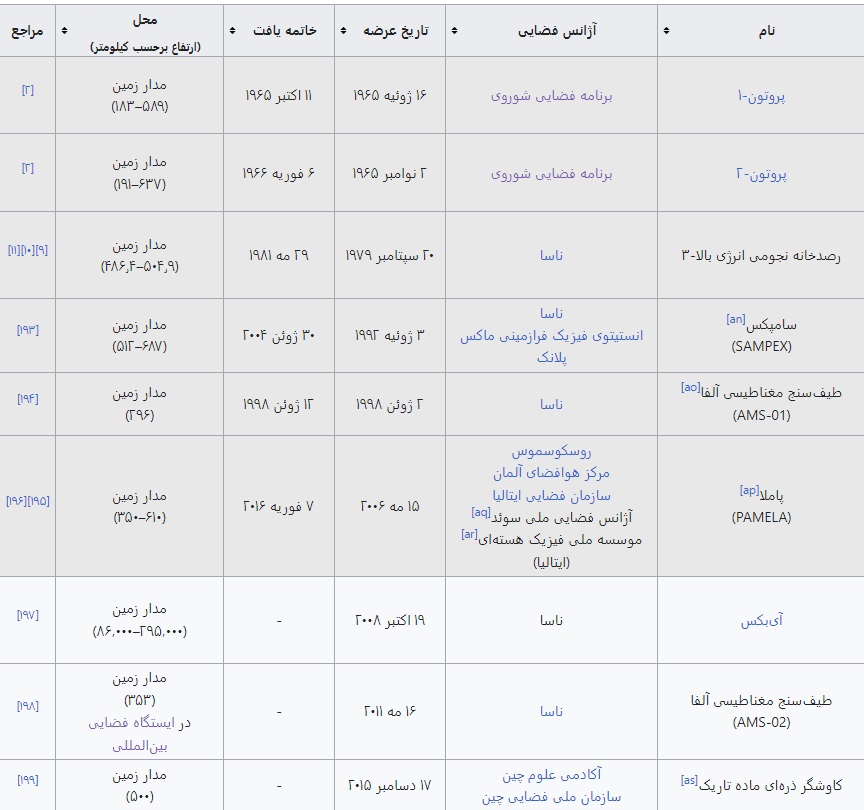Open reference [۱۹۹] in کاوشگر ماده تاریک row
864x810 pixels.
28,780
